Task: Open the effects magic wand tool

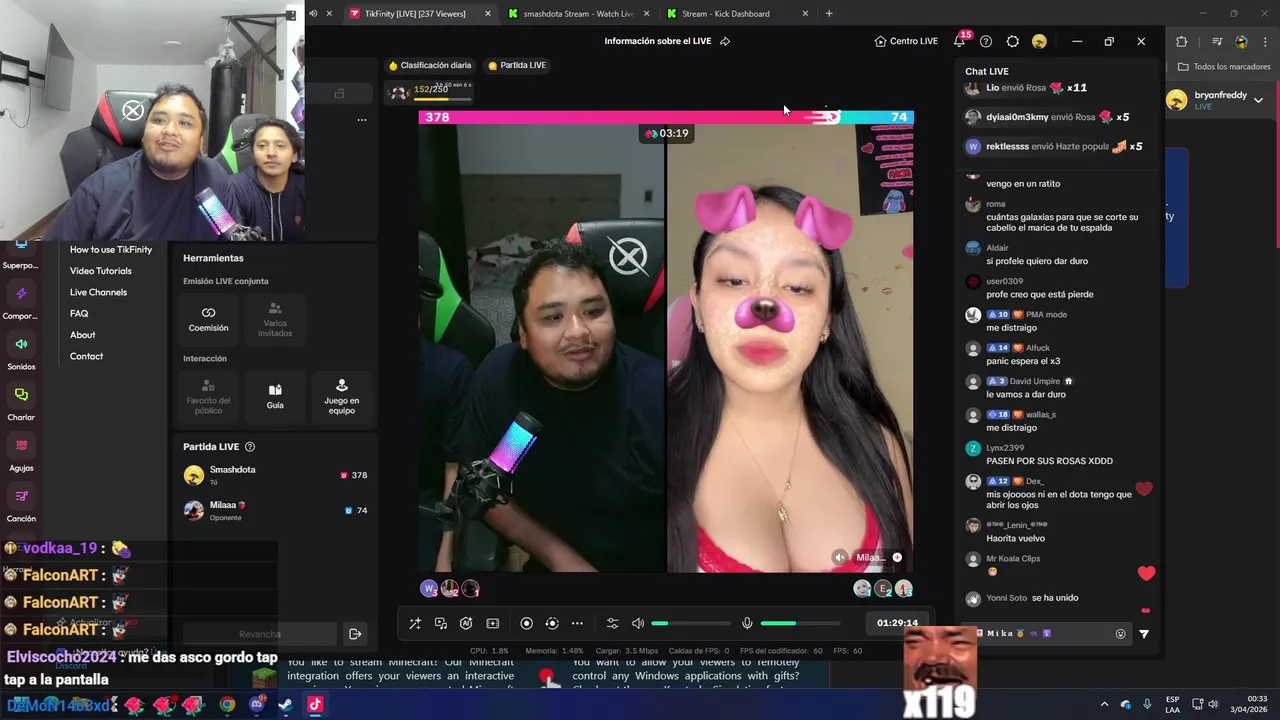Action: coord(415,623)
